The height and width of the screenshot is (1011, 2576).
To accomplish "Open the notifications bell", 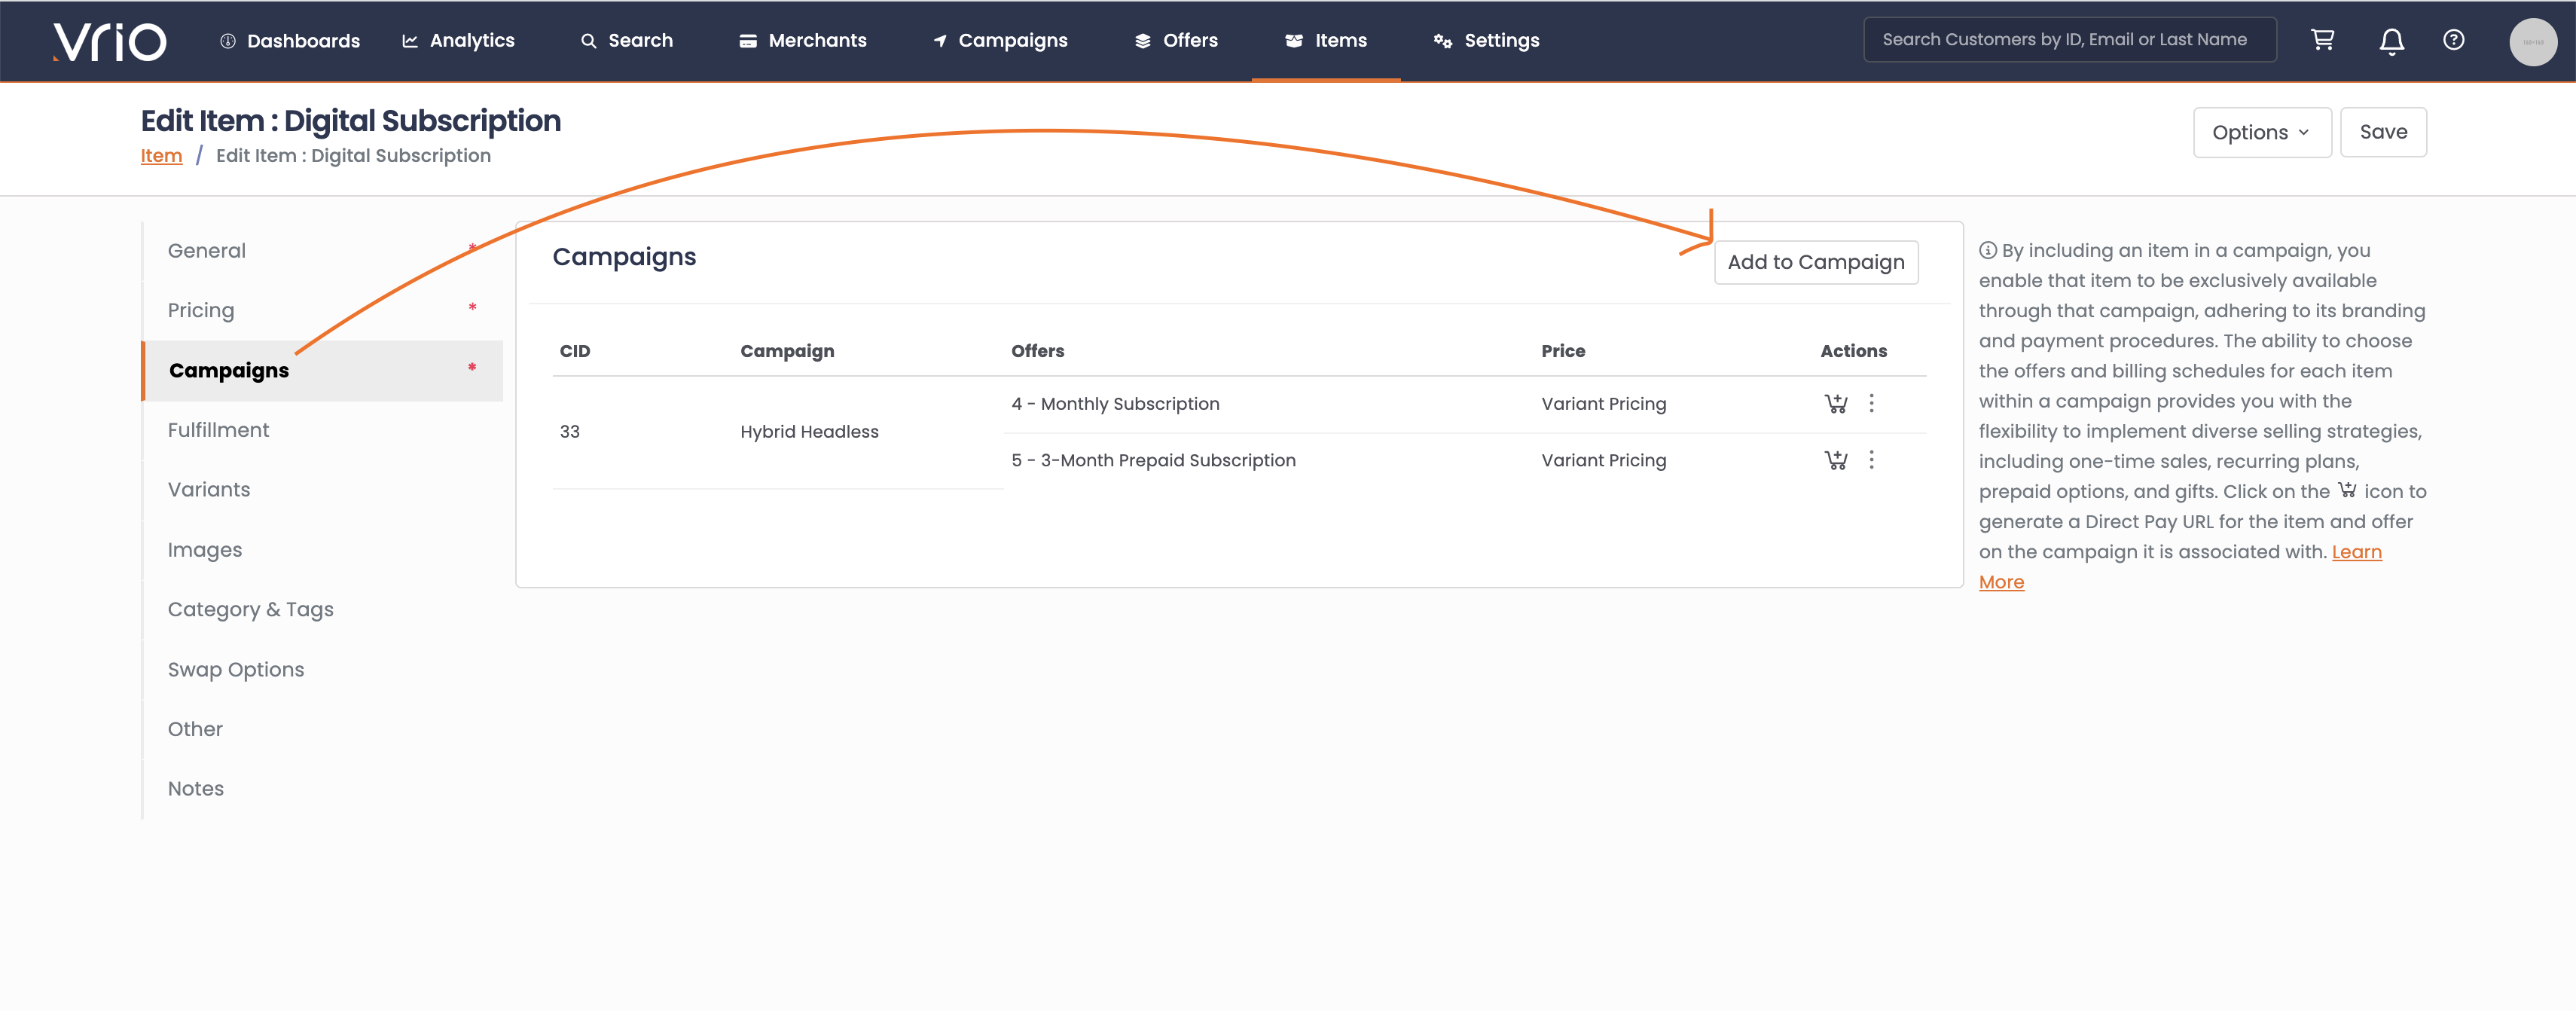I will [x=2391, y=41].
